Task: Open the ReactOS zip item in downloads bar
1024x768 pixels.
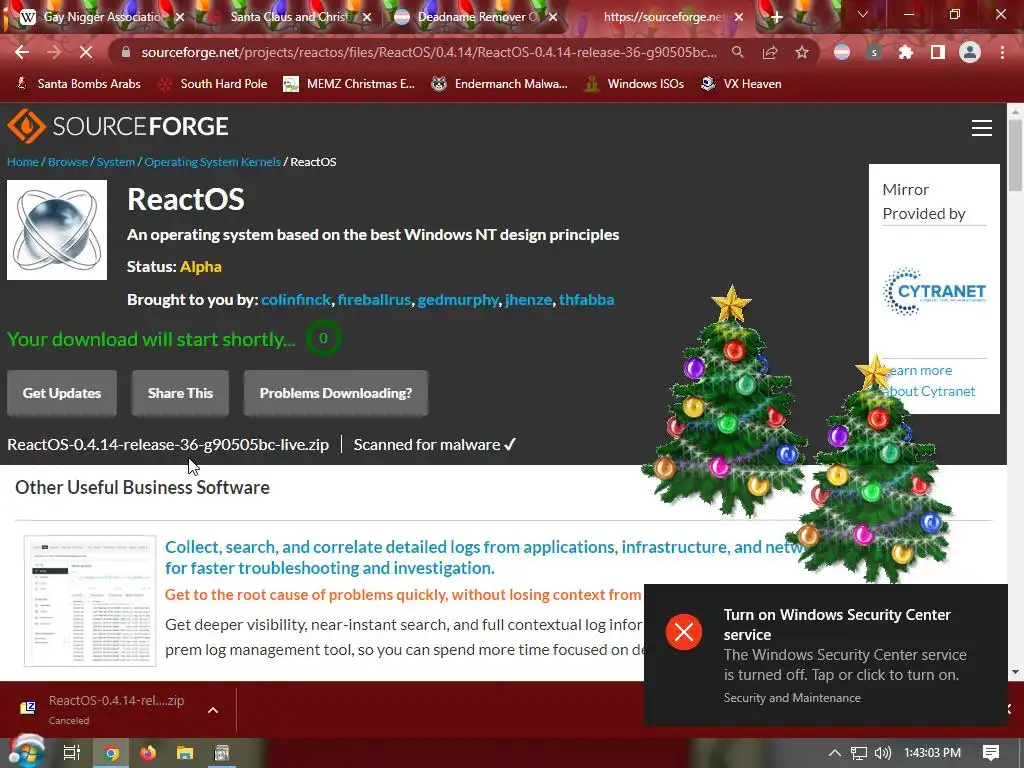Action: coord(104,709)
